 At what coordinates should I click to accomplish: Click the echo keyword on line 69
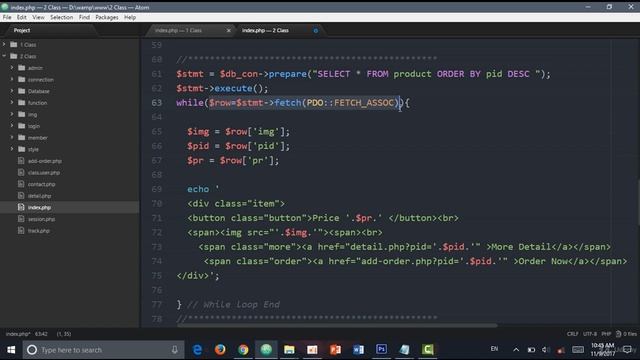point(198,189)
